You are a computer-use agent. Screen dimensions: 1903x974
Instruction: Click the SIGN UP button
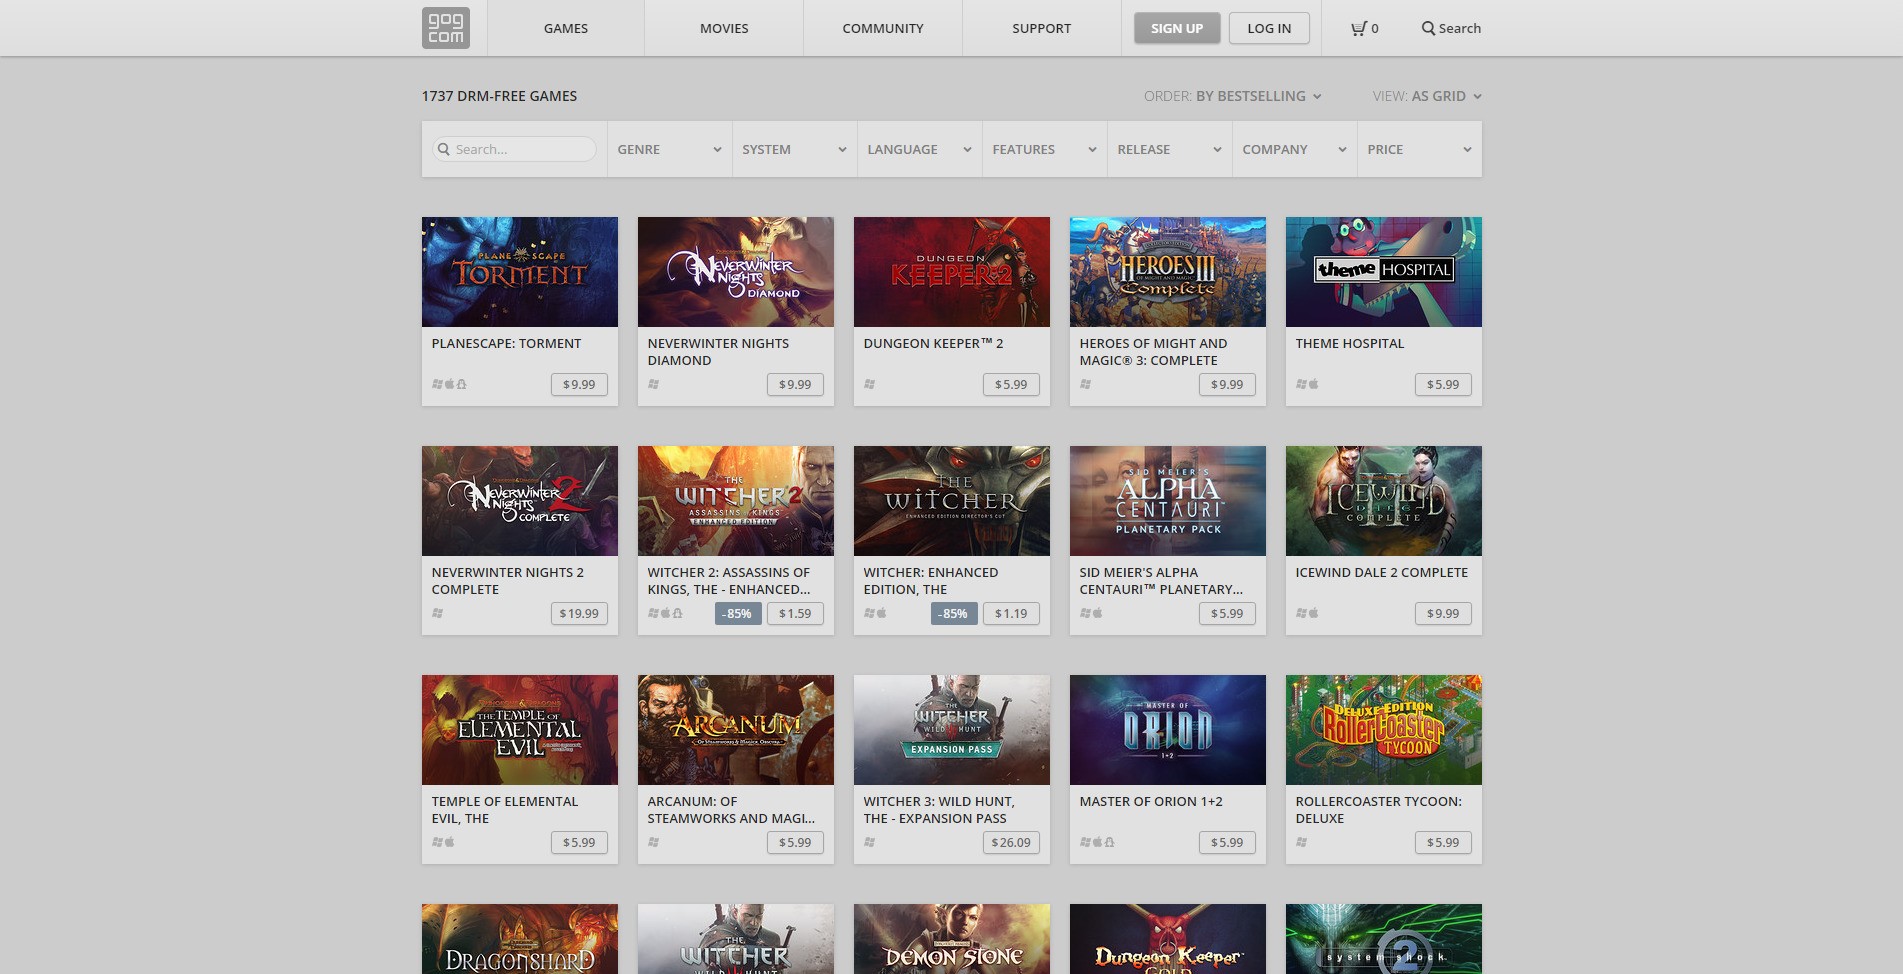(1176, 28)
